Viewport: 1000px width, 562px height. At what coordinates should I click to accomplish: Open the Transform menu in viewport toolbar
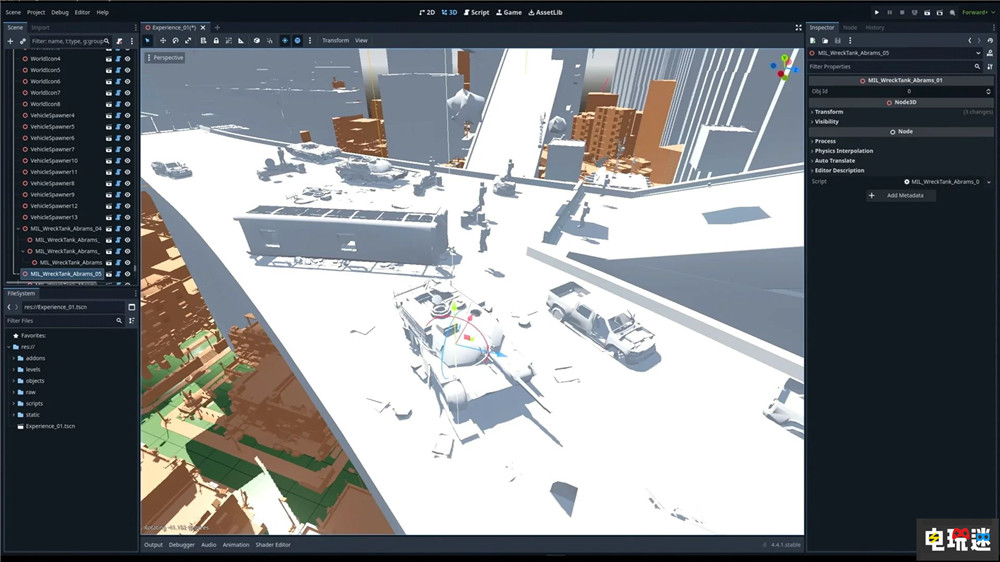click(x=335, y=40)
